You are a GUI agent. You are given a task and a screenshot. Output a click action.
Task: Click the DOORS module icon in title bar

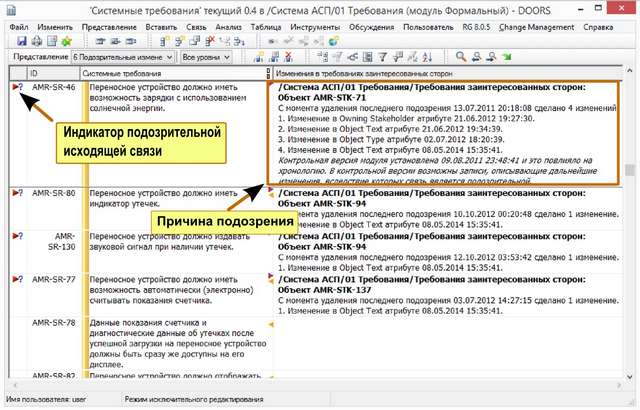point(11,10)
